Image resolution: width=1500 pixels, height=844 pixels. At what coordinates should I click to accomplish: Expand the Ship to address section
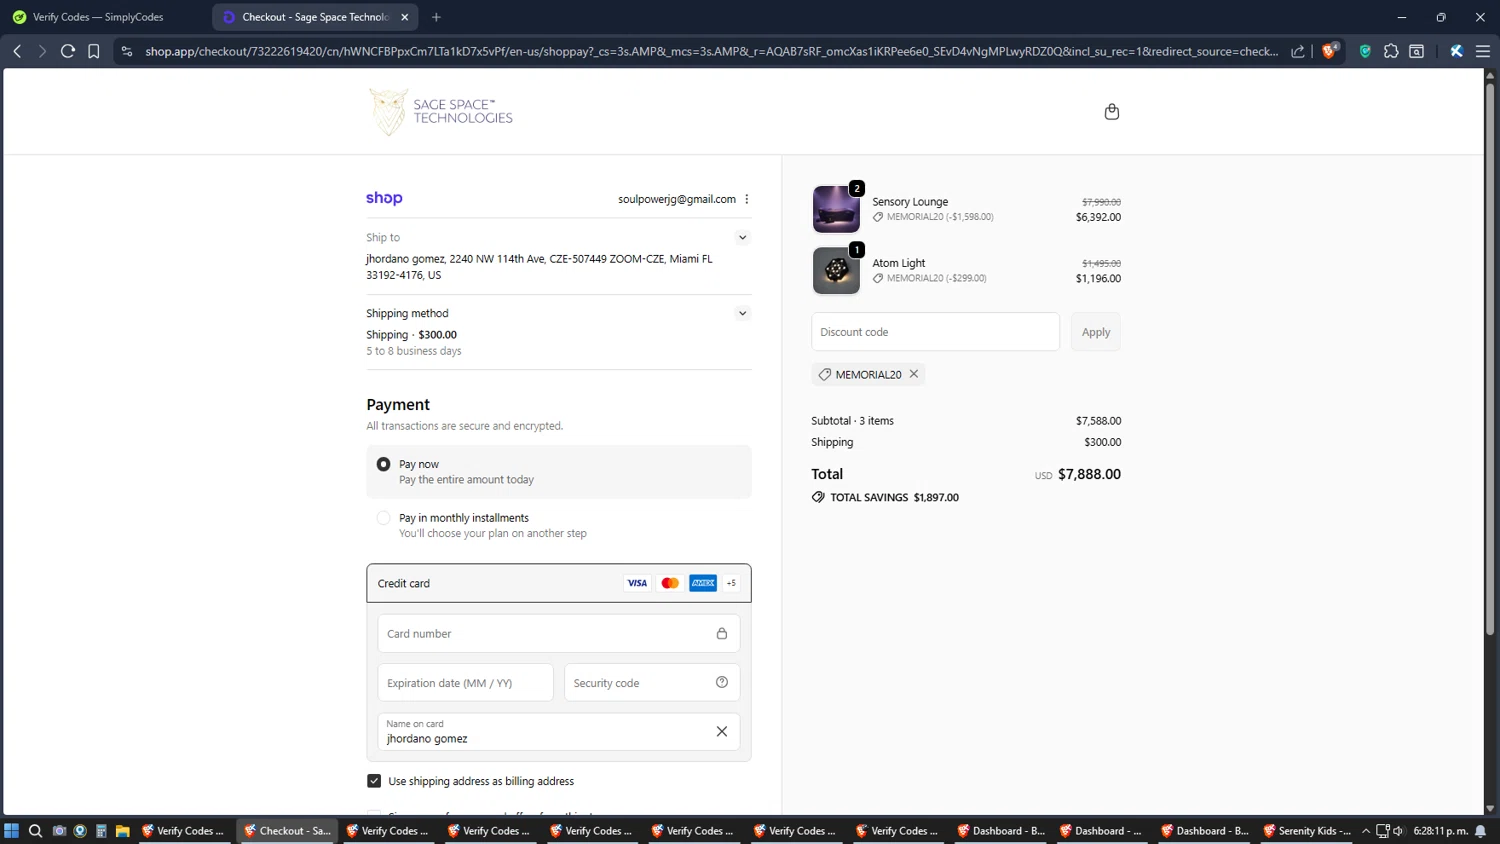point(742,237)
